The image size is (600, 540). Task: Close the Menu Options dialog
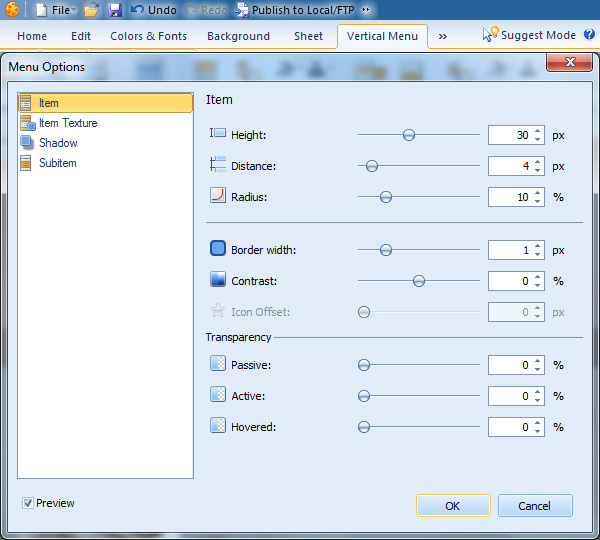(569, 62)
